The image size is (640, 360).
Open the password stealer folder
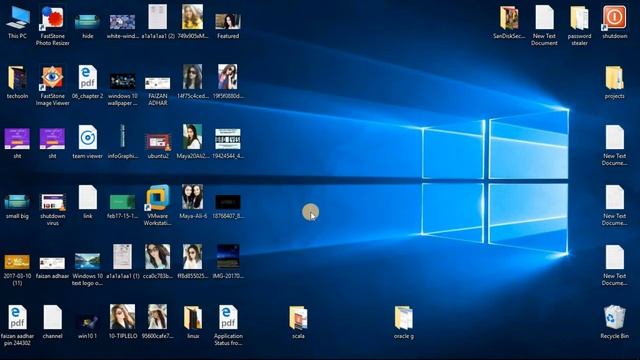[579, 18]
